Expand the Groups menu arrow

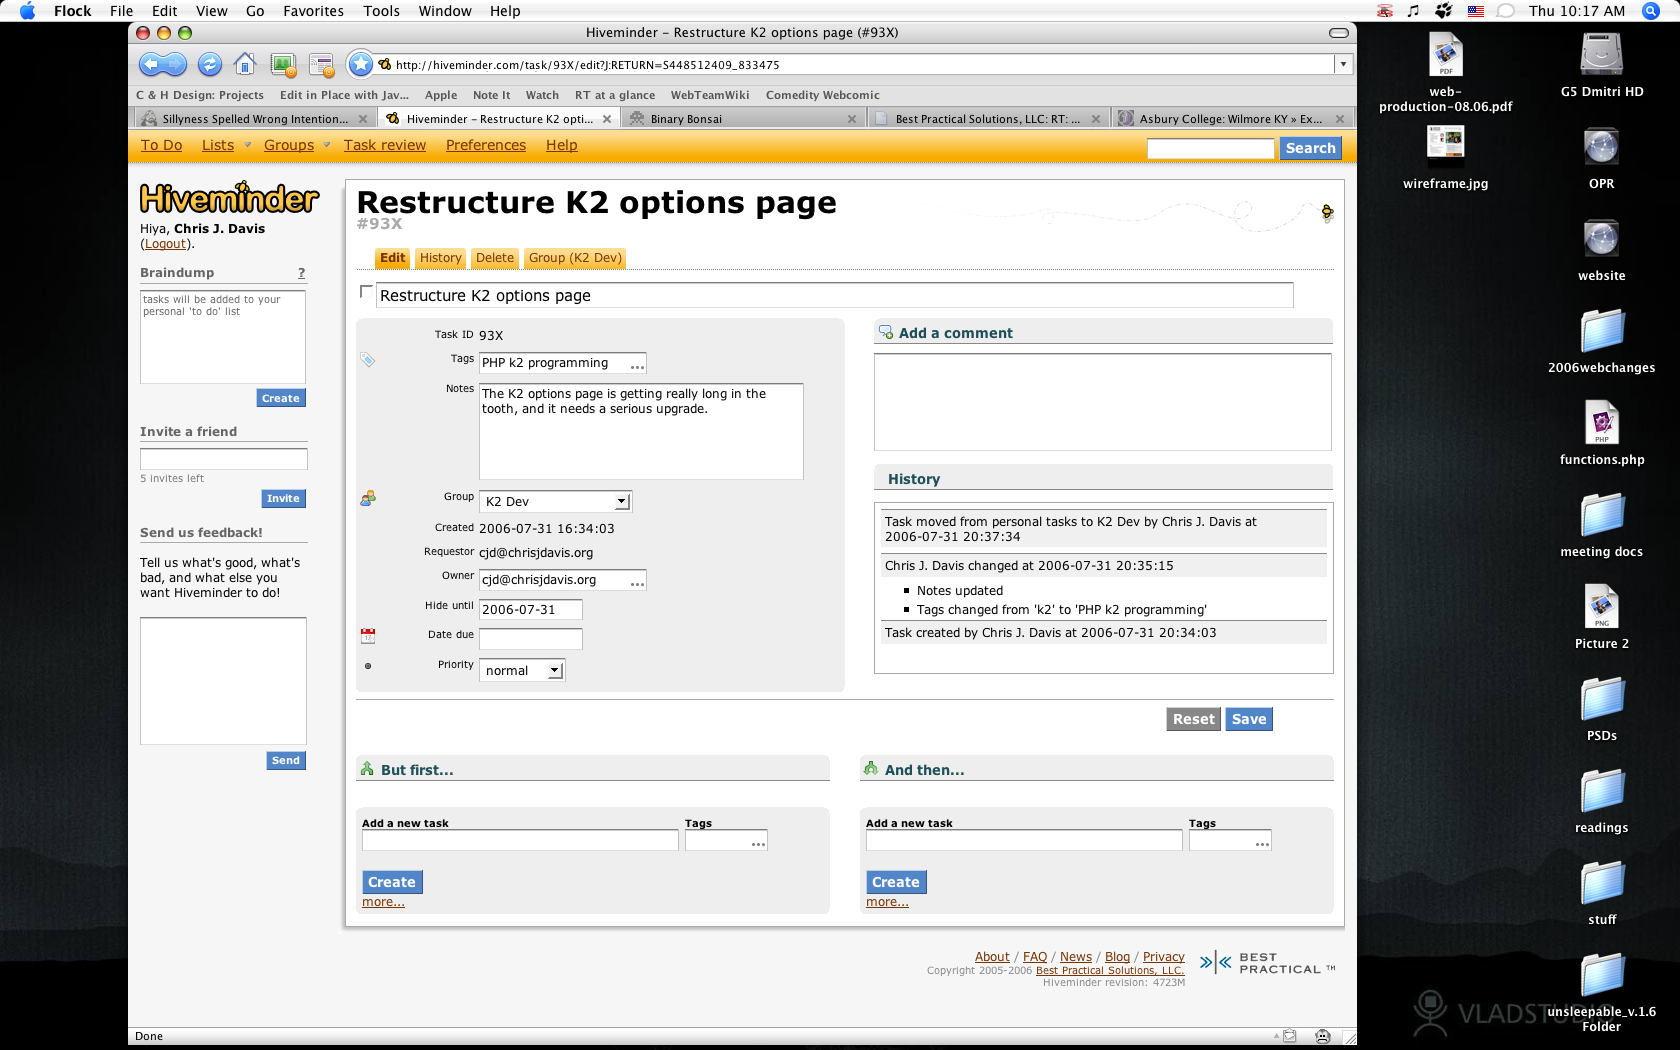pos(326,145)
